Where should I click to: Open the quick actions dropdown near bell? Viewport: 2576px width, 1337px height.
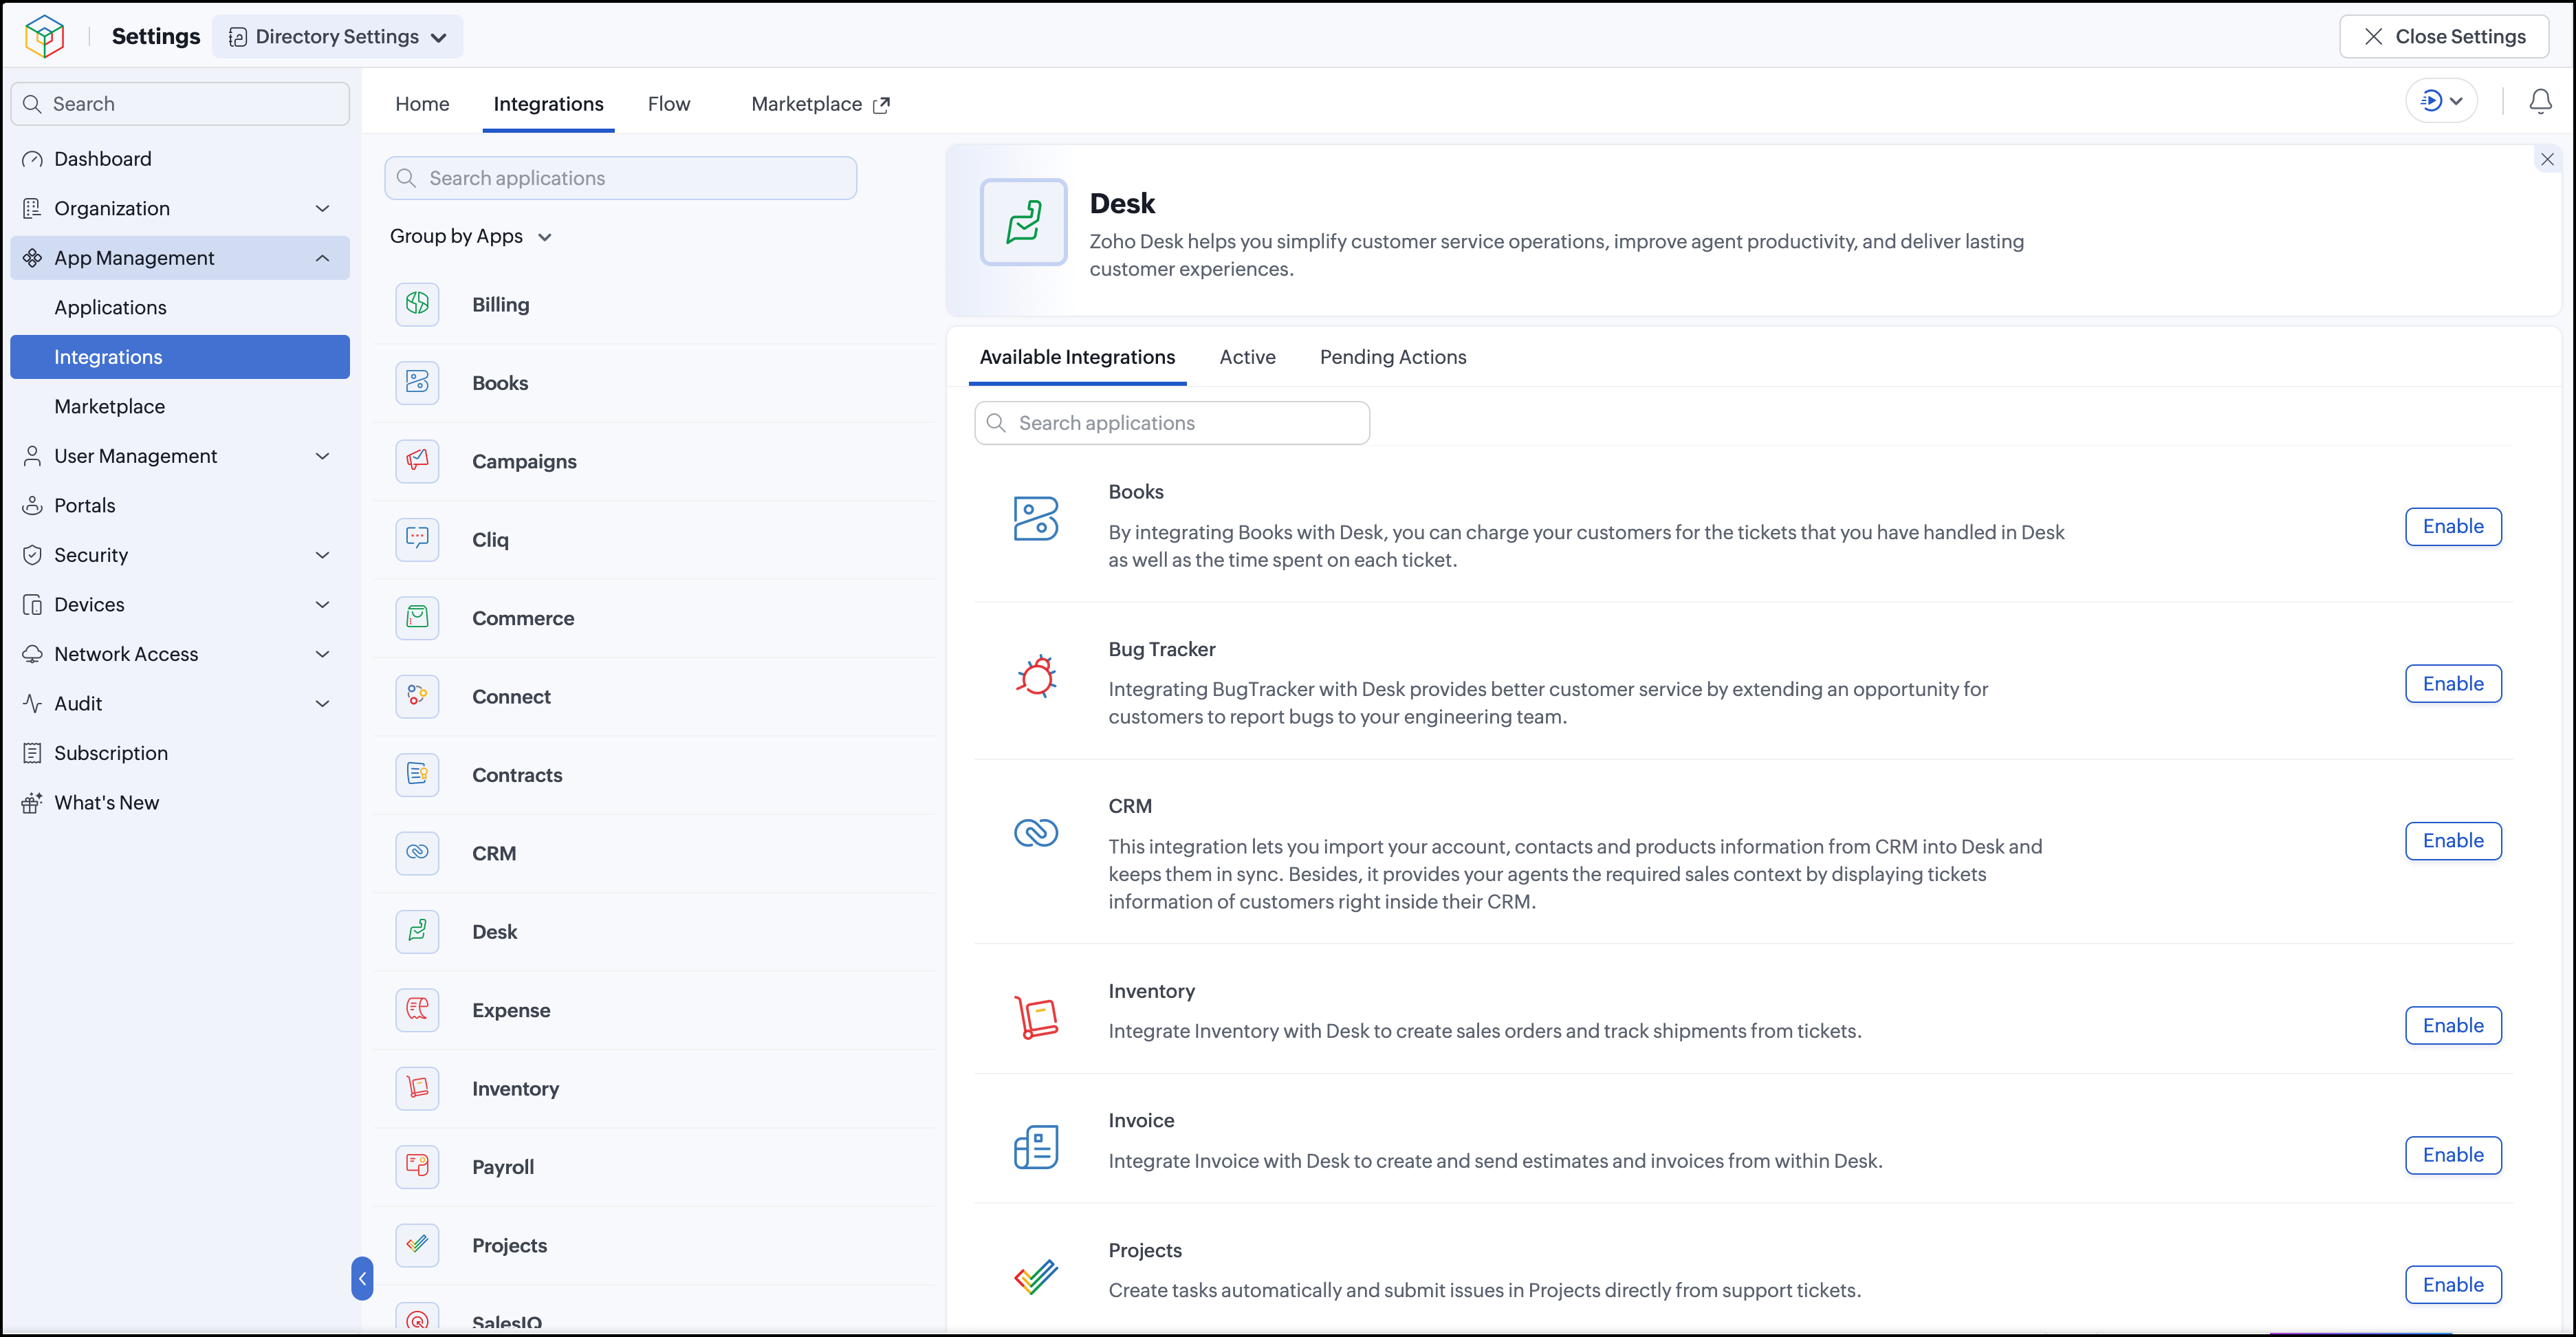(x=2441, y=101)
